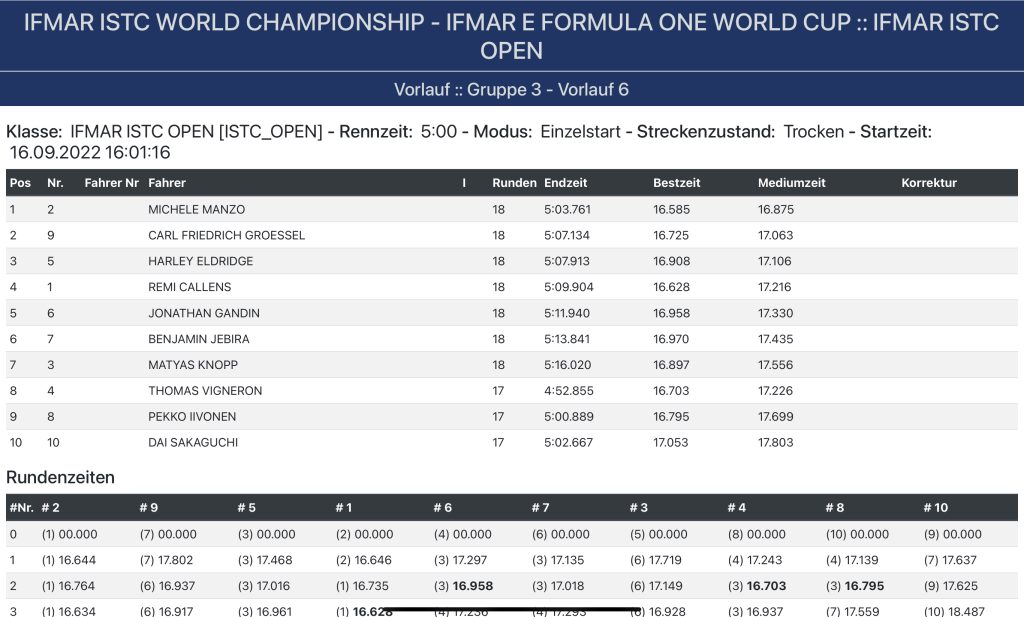Select driver name MICHELE MANZO

197,210
